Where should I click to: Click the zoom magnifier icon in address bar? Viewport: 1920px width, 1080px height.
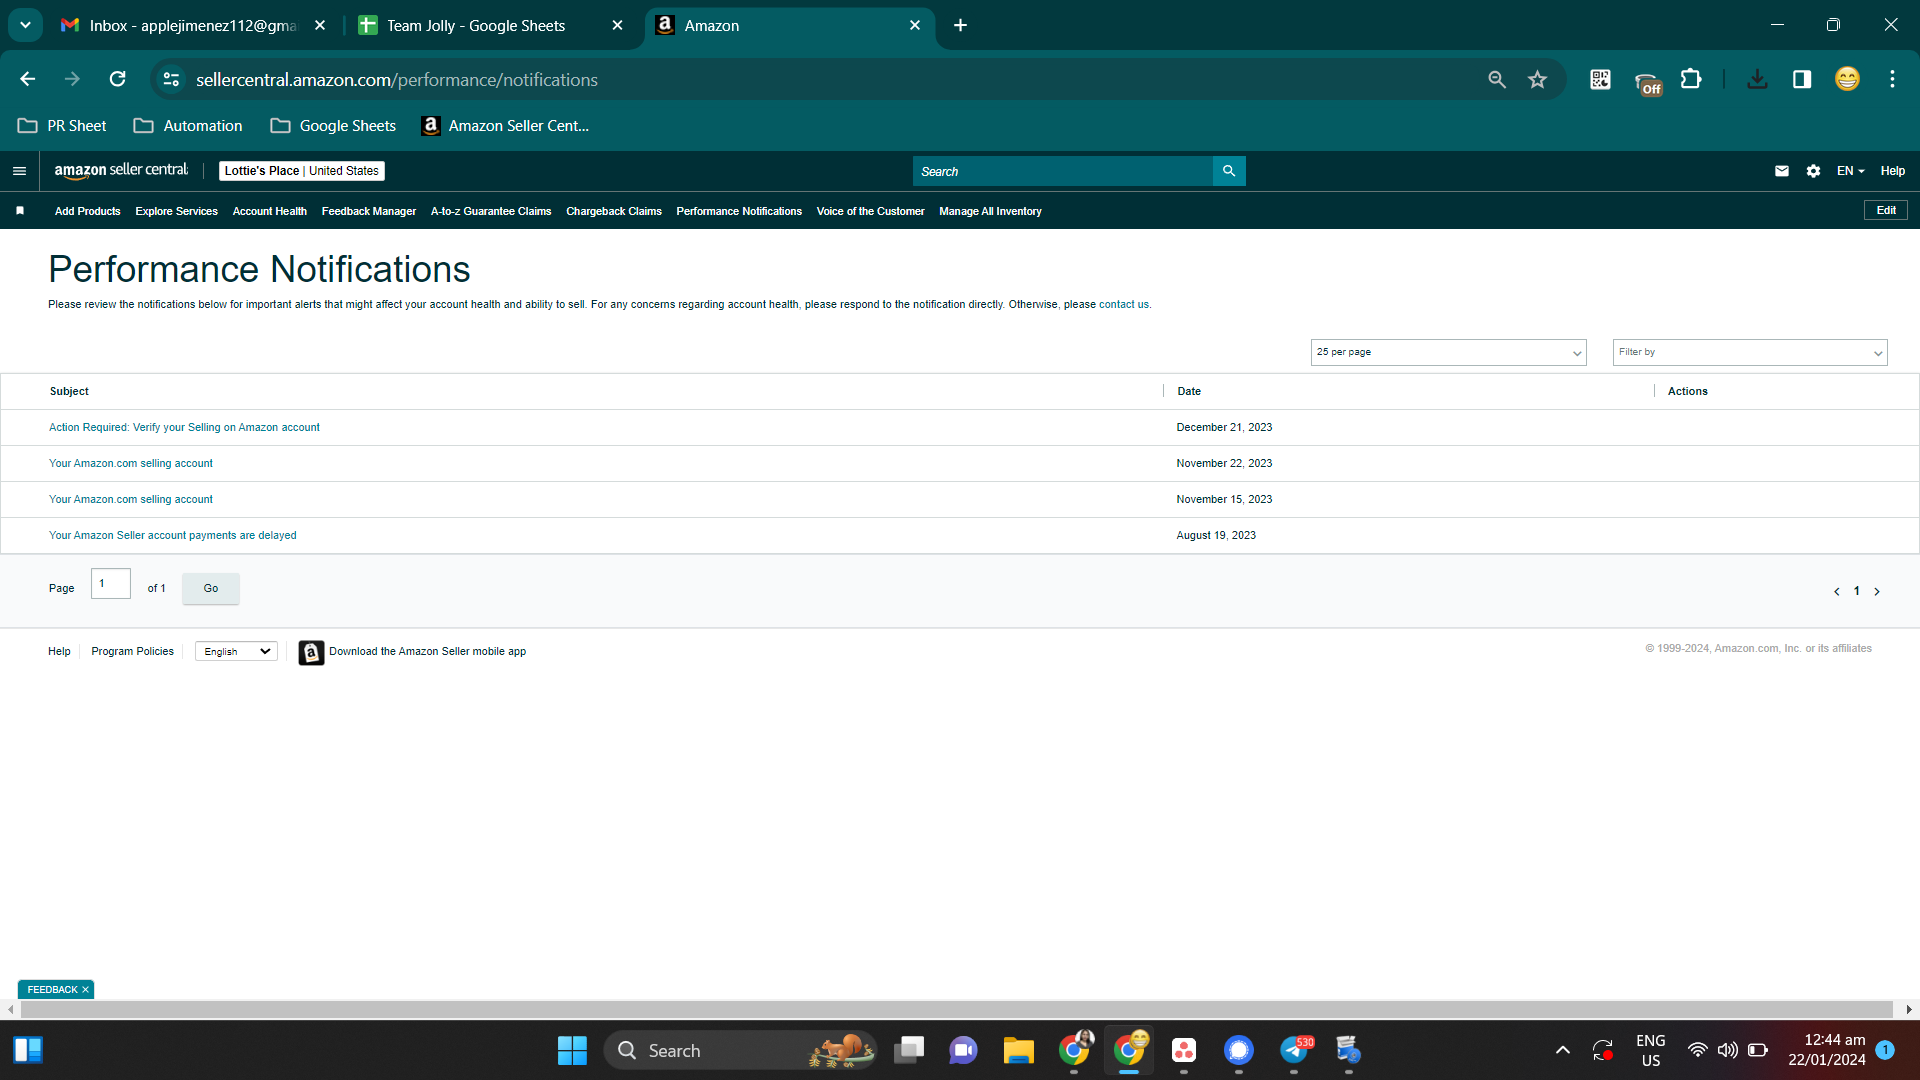click(1497, 79)
